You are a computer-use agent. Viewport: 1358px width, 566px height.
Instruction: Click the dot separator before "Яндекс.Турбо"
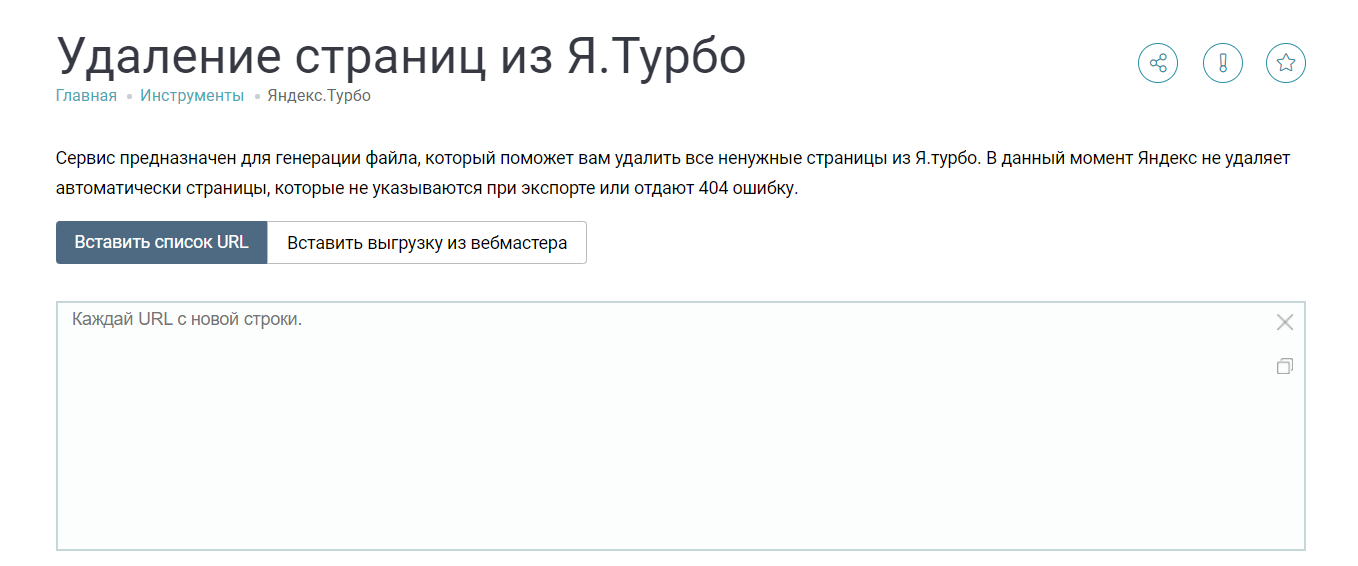pyautogui.click(x=257, y=97)
